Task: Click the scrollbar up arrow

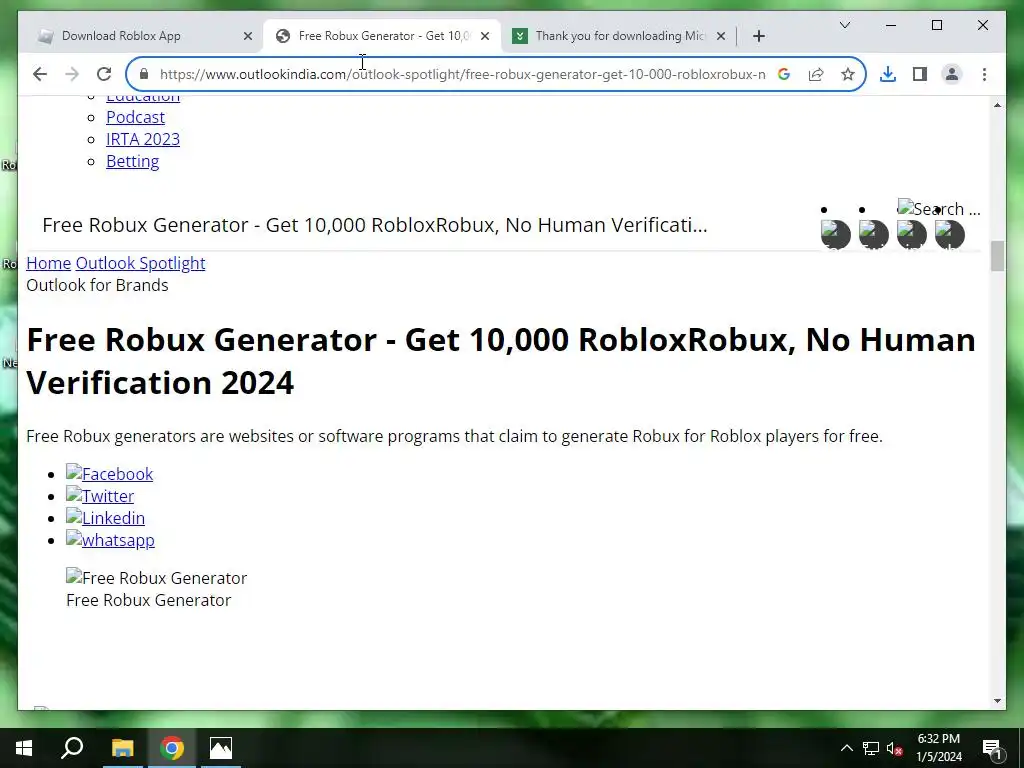Action: pyautogui.click(x=997, y=105)
